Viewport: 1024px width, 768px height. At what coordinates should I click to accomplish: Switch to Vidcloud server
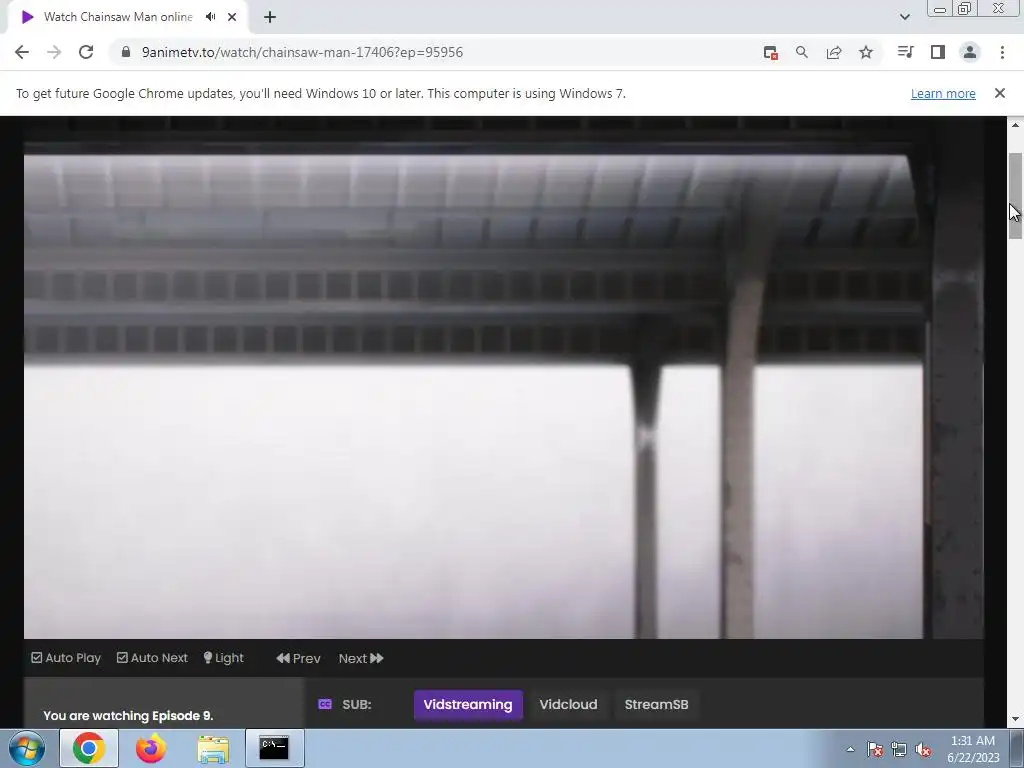[568, 705]
